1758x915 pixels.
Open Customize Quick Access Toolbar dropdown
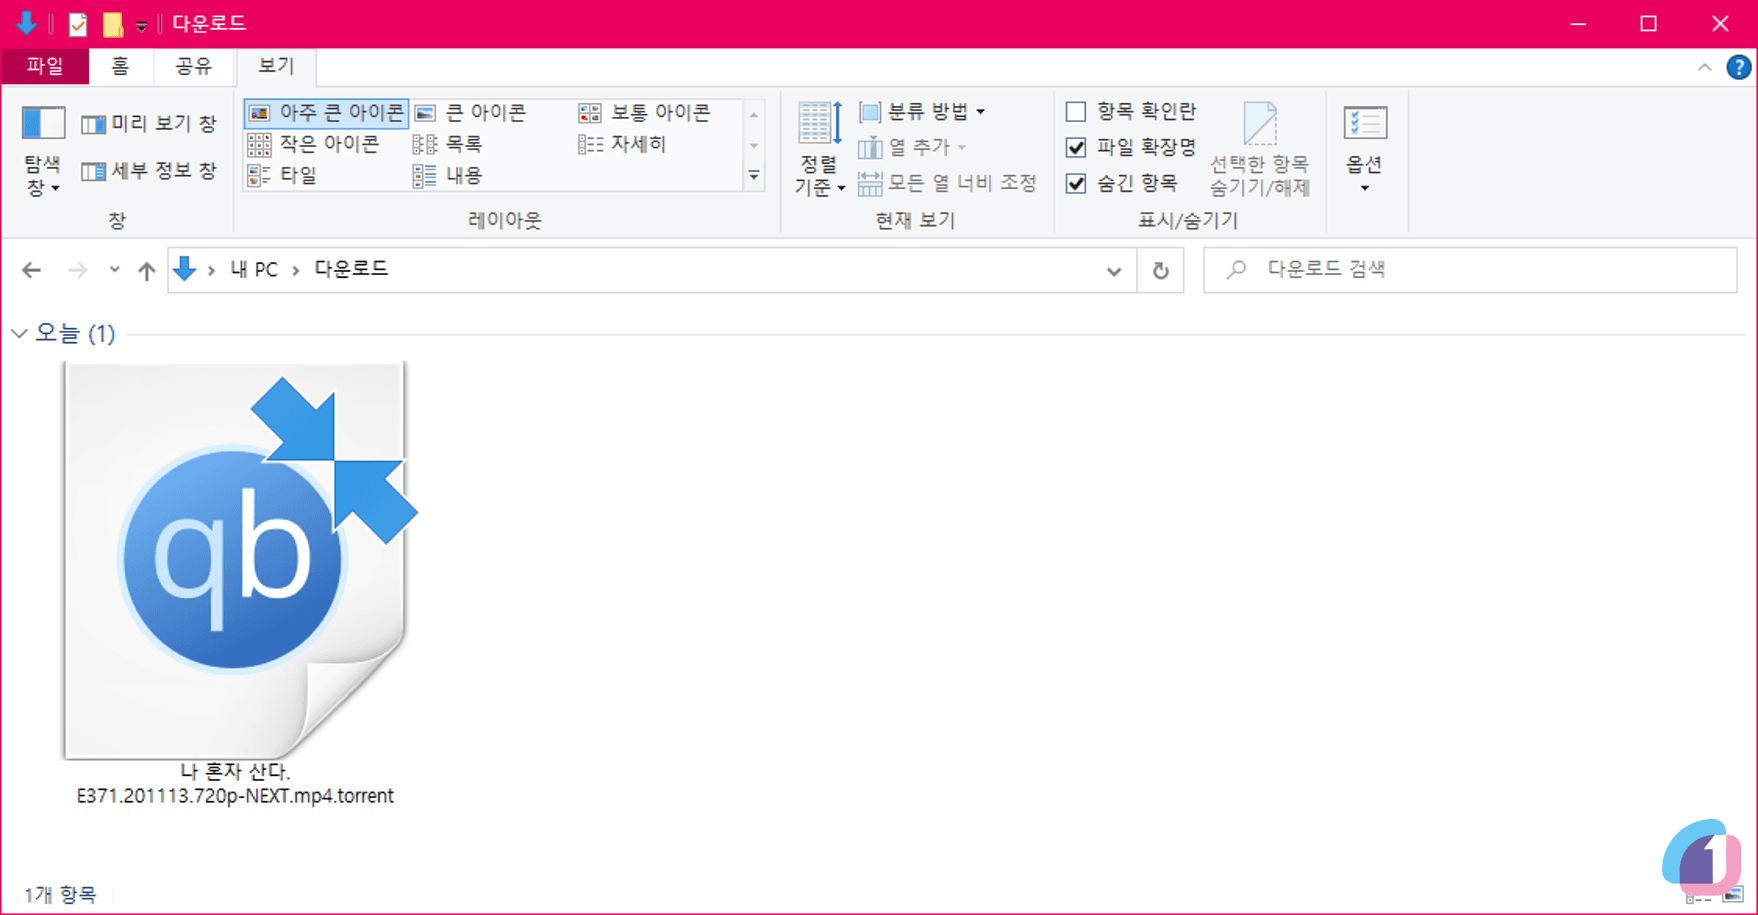point(141,25)
